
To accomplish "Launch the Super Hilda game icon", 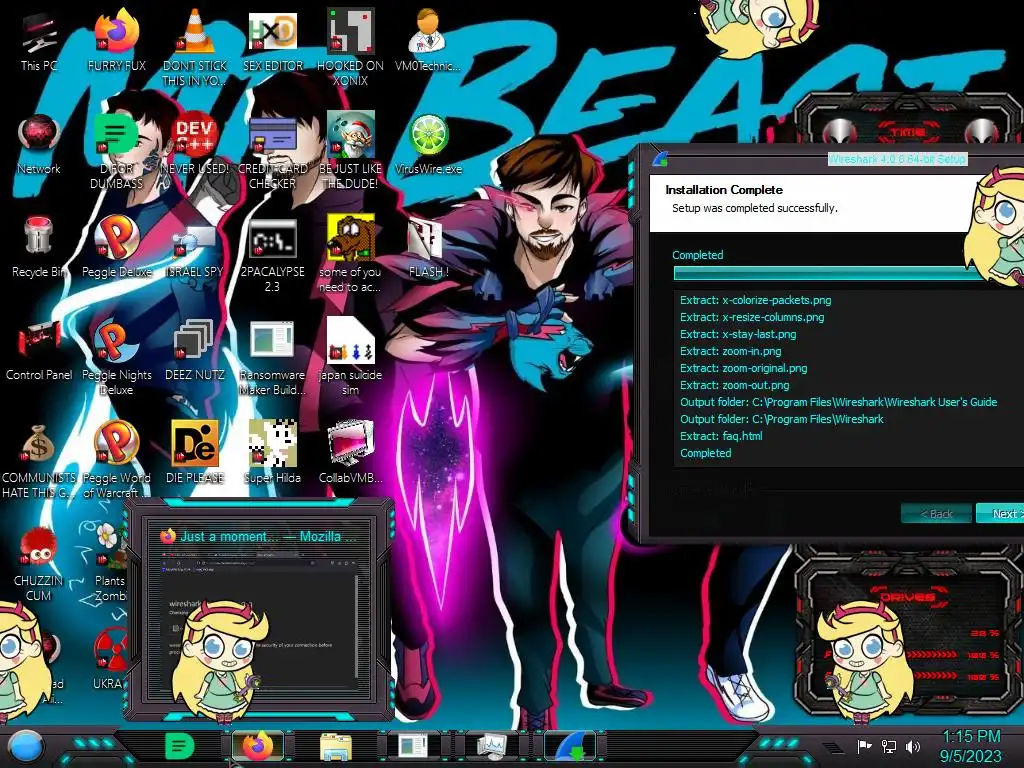I will tap(272, 454).
